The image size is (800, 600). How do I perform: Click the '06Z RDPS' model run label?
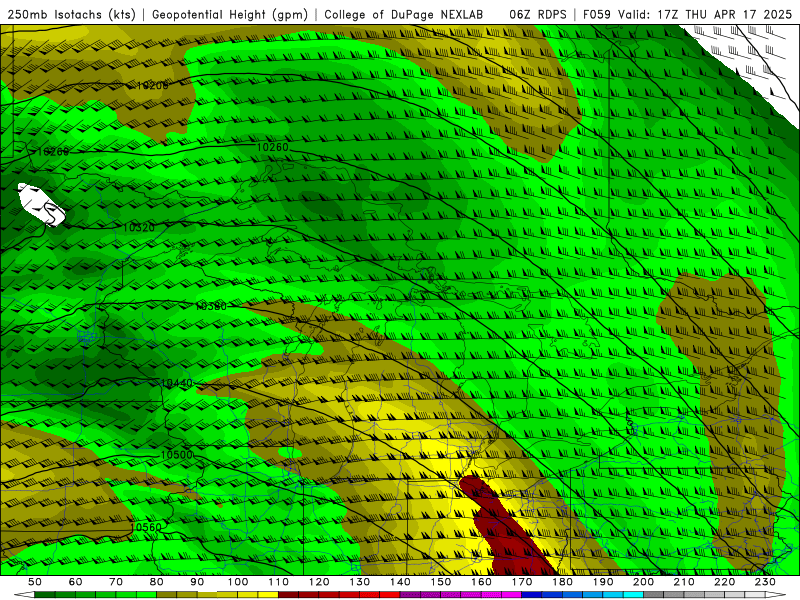pos(538,15)
